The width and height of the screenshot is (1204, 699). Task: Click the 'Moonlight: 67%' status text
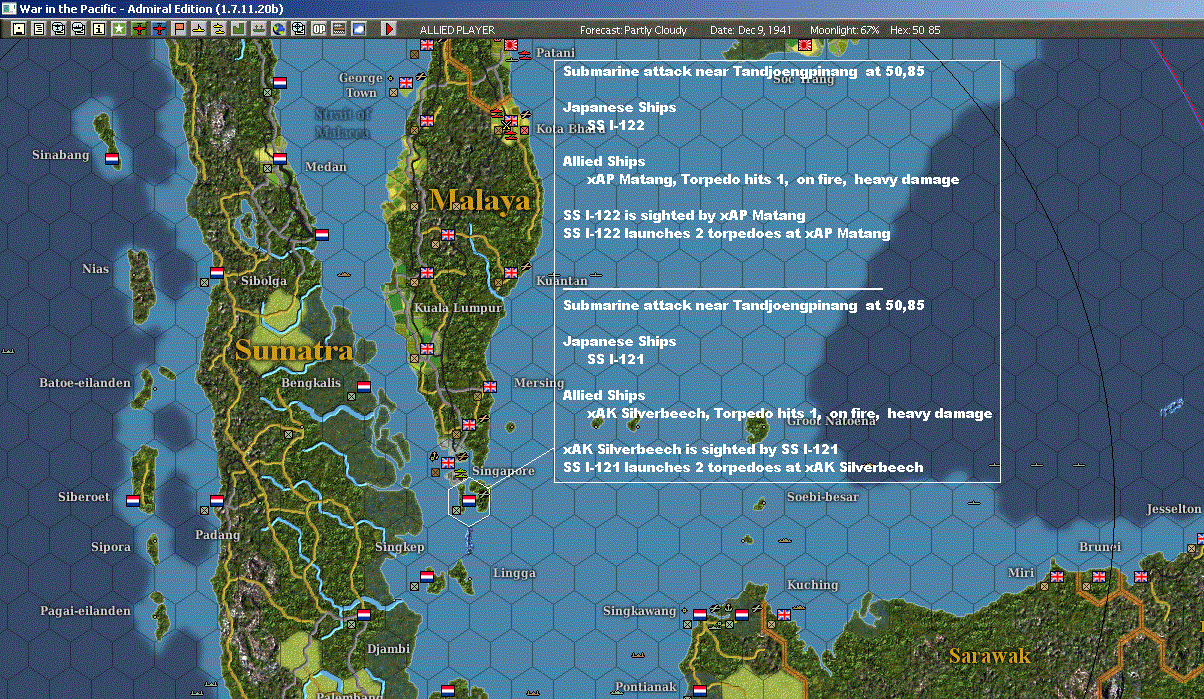845,30
